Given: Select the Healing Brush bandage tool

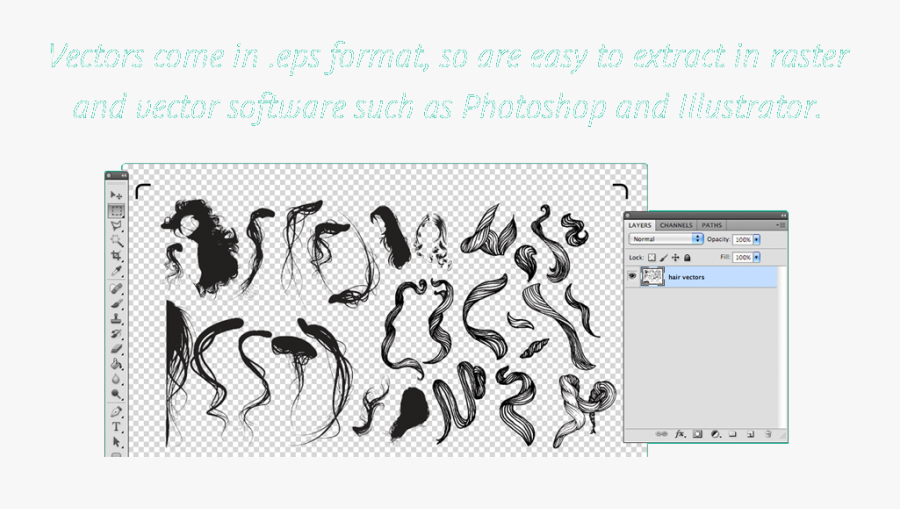Looking at the screenshot, I should click(x=116, y=288).
